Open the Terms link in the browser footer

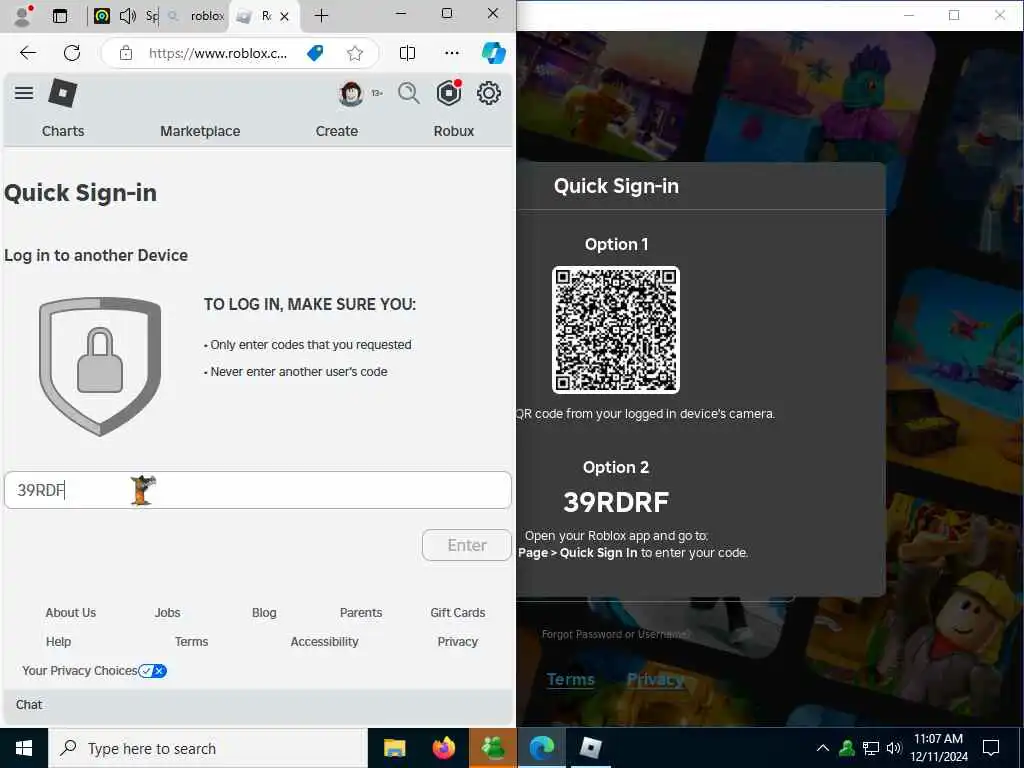(x=191, y=641)
